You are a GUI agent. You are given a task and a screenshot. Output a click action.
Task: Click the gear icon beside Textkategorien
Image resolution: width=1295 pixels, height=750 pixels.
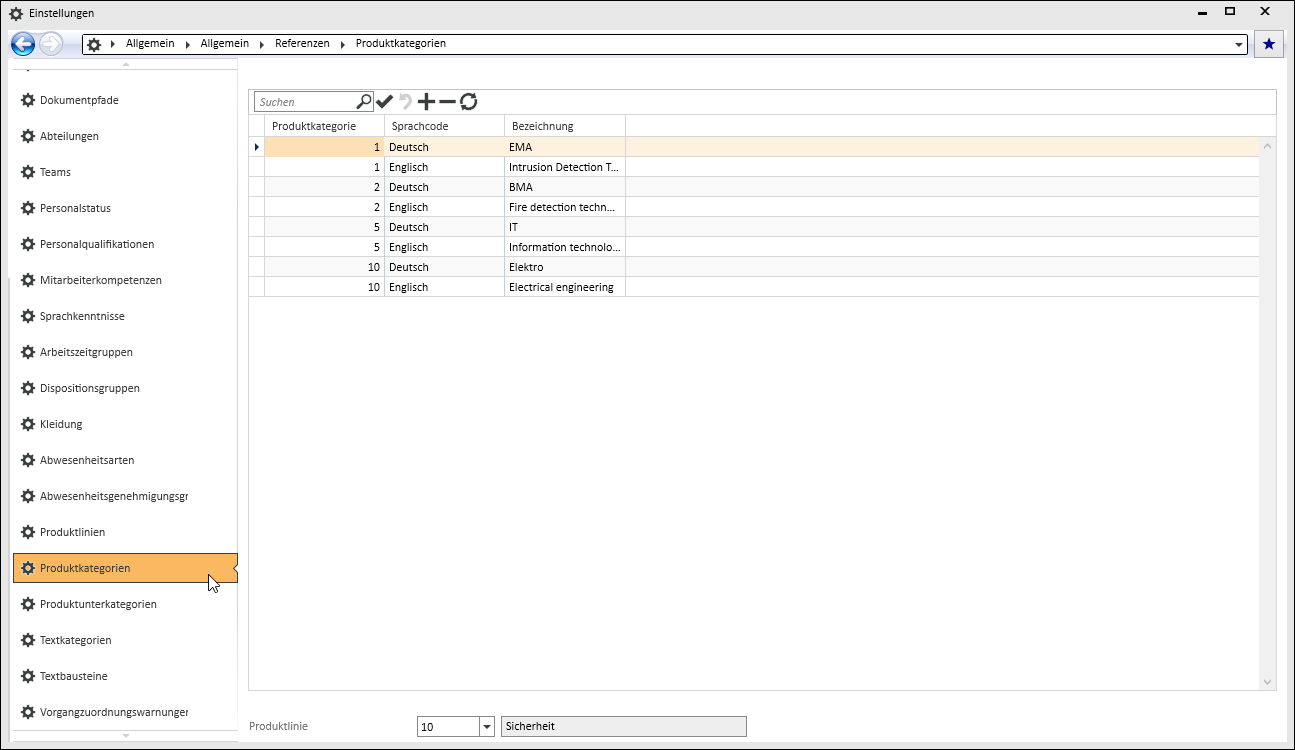click(28, 640)
